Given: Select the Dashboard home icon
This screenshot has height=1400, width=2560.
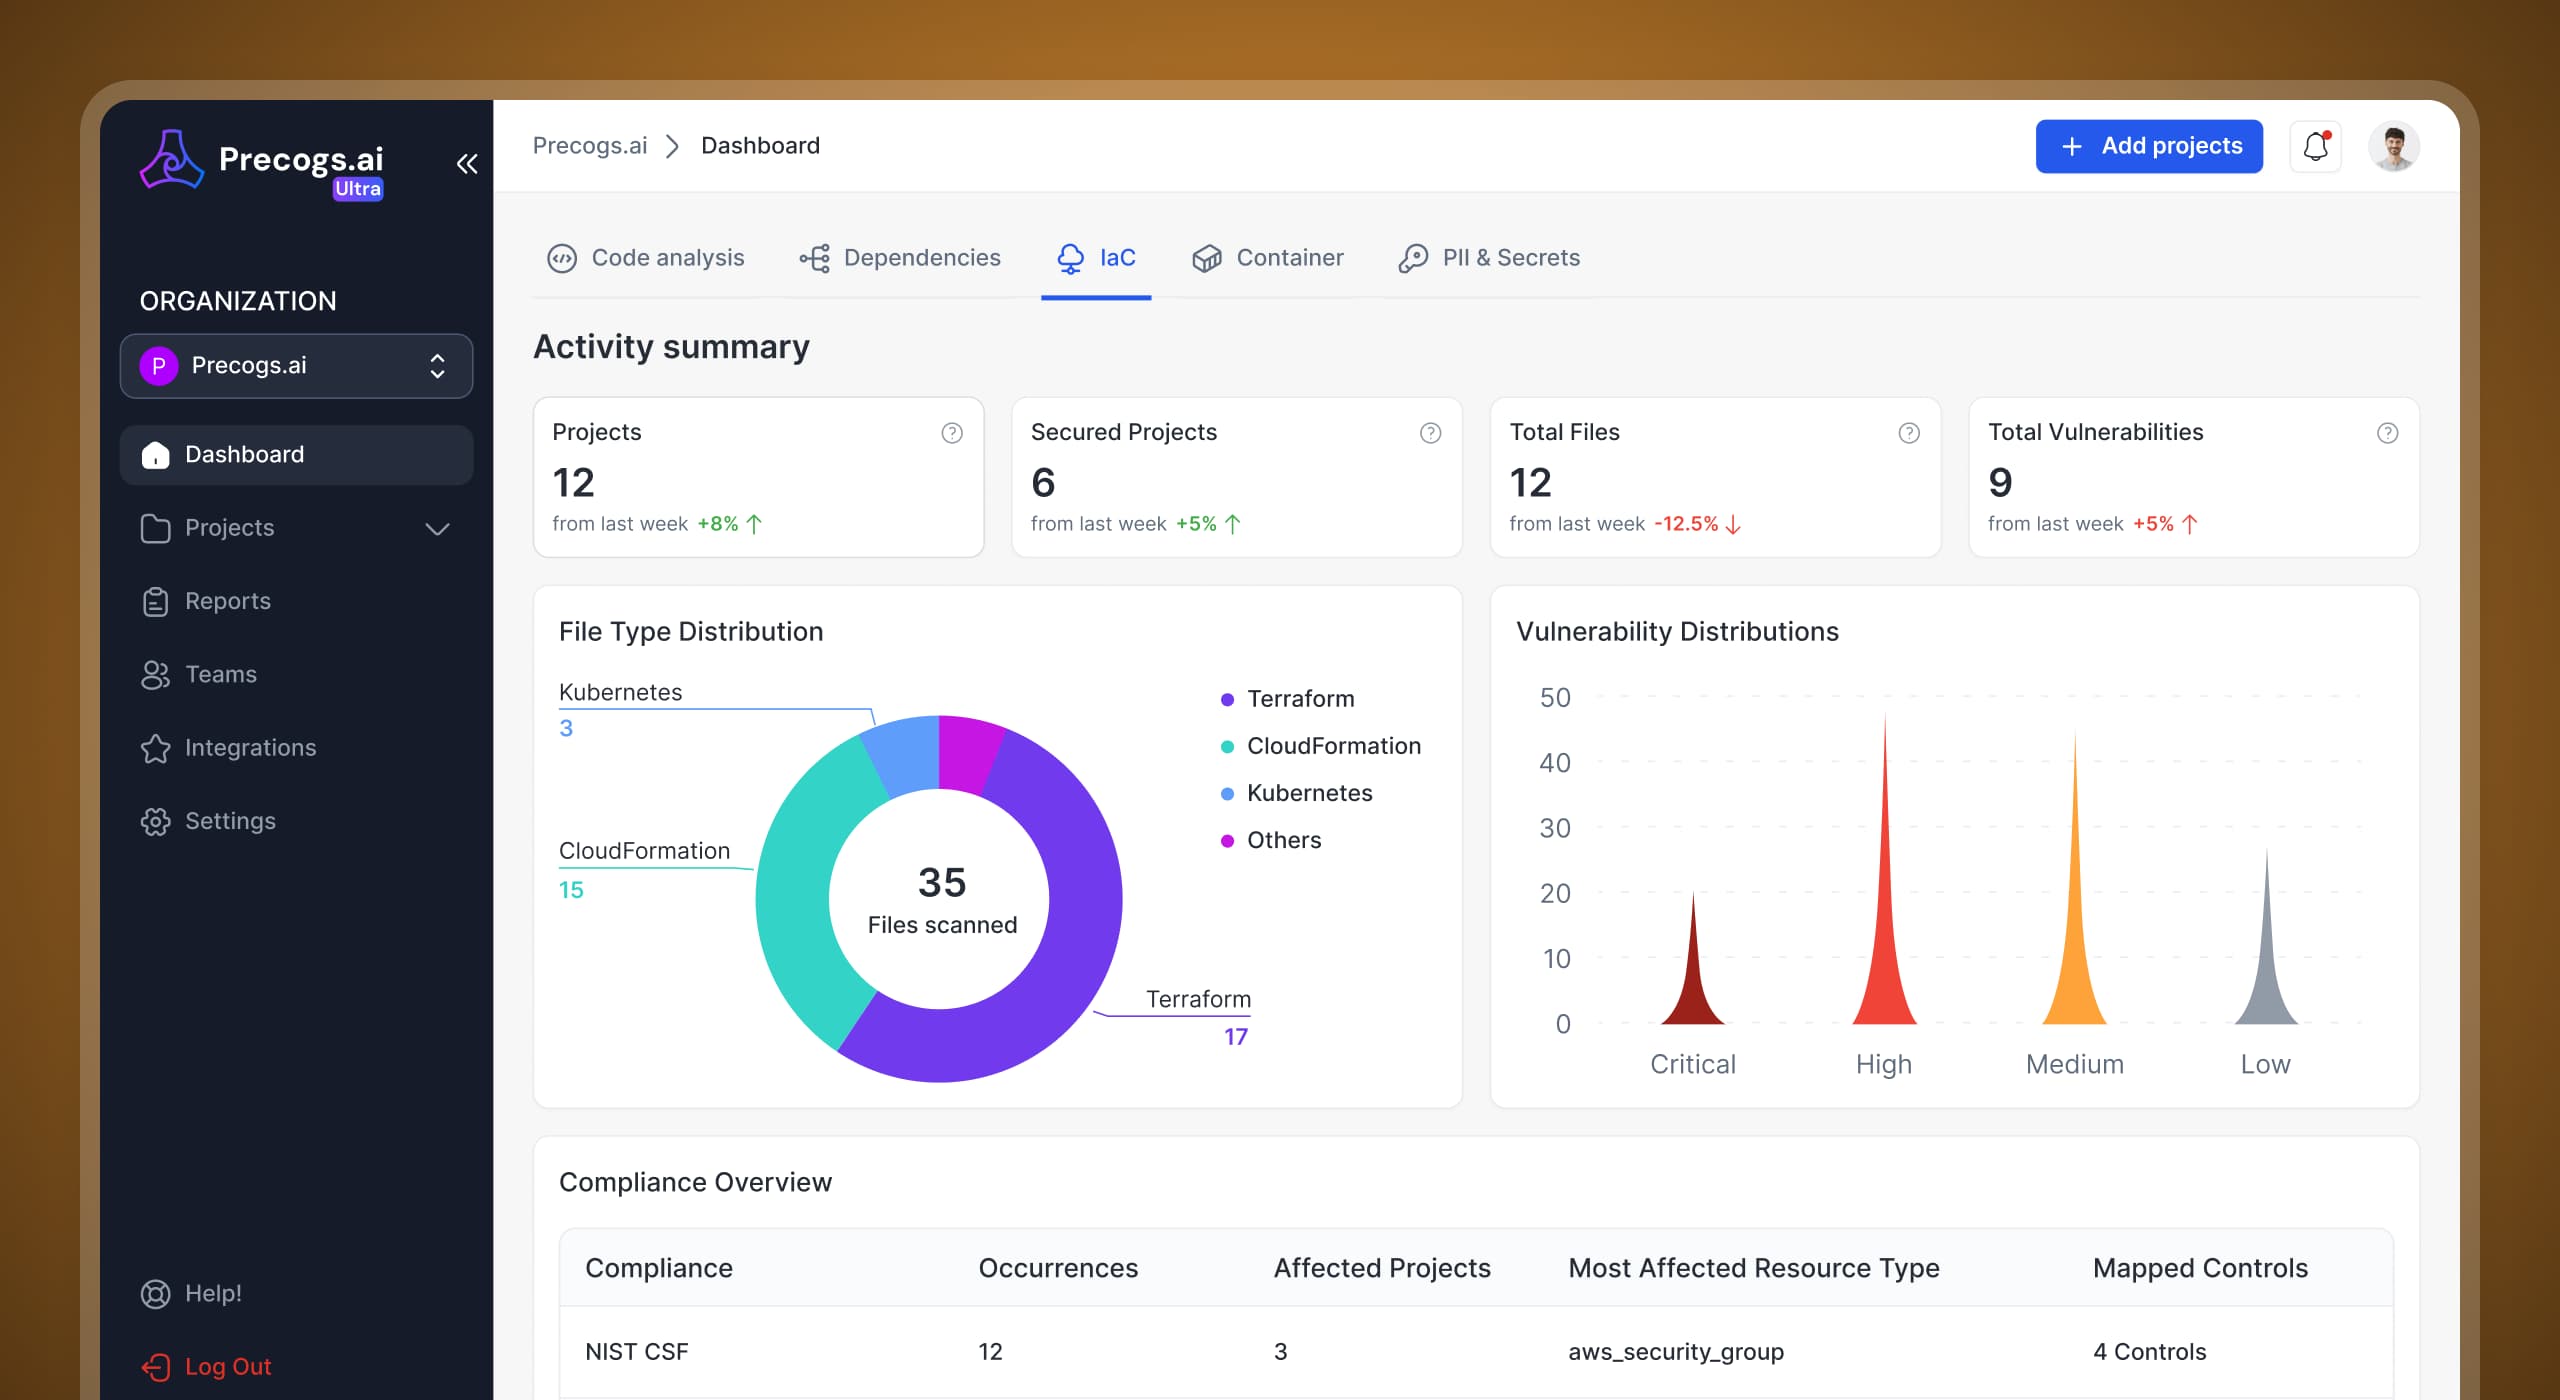Looking at the screenshot, I should click(156, 455).
